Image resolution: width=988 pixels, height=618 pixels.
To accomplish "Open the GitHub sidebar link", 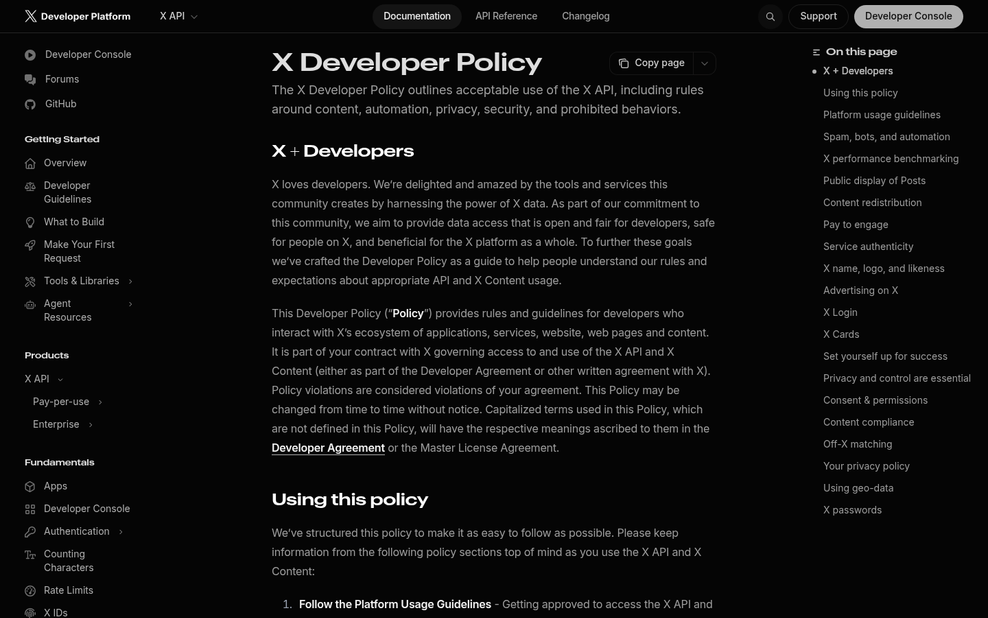I will (x=60, y=104).
